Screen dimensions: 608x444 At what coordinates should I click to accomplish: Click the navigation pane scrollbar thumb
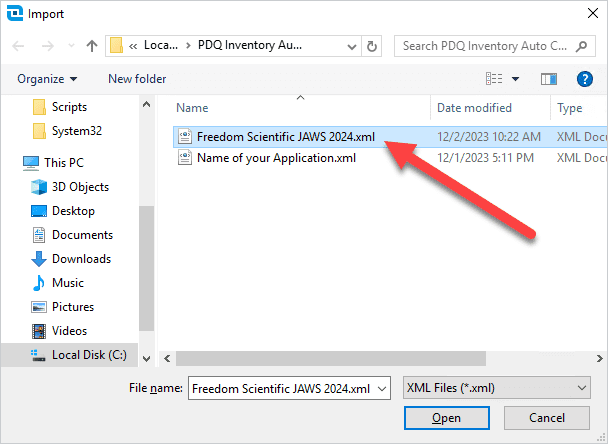click(x=147, y=268)
